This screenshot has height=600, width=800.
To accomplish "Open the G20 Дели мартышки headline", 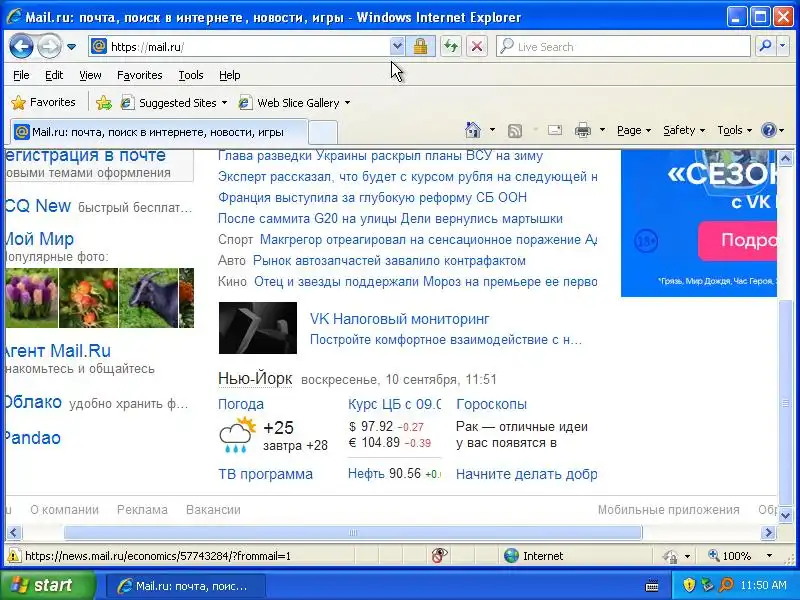I will [x=390, y=218].
